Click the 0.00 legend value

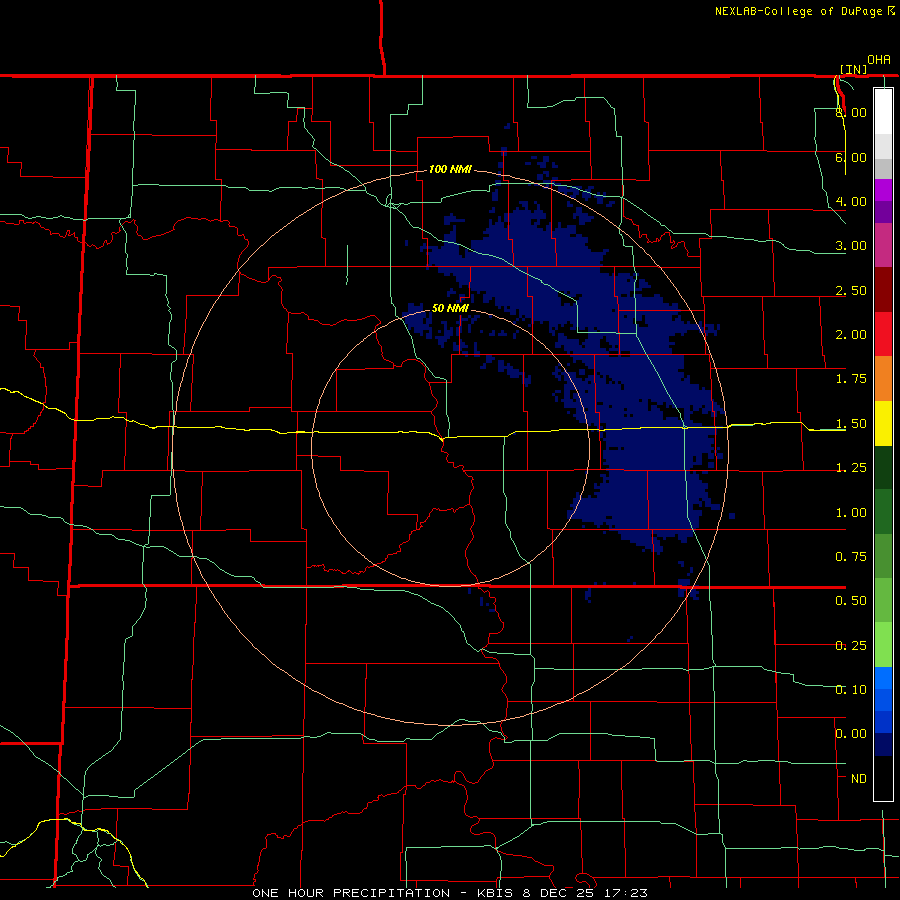point(851,734)
